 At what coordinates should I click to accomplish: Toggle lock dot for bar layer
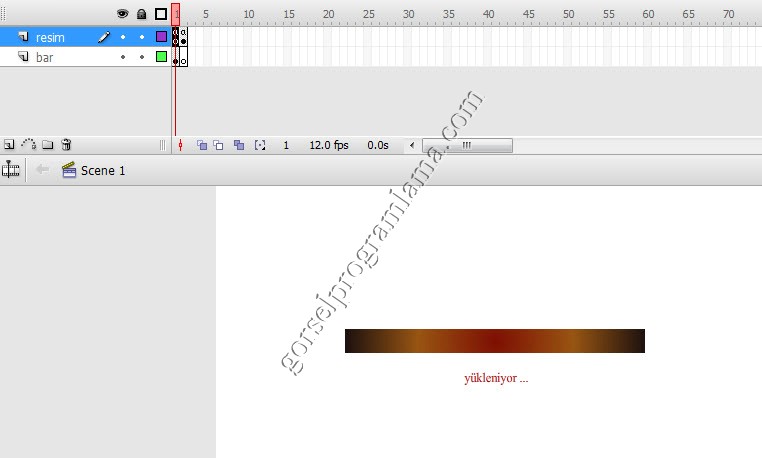(142, 57)
